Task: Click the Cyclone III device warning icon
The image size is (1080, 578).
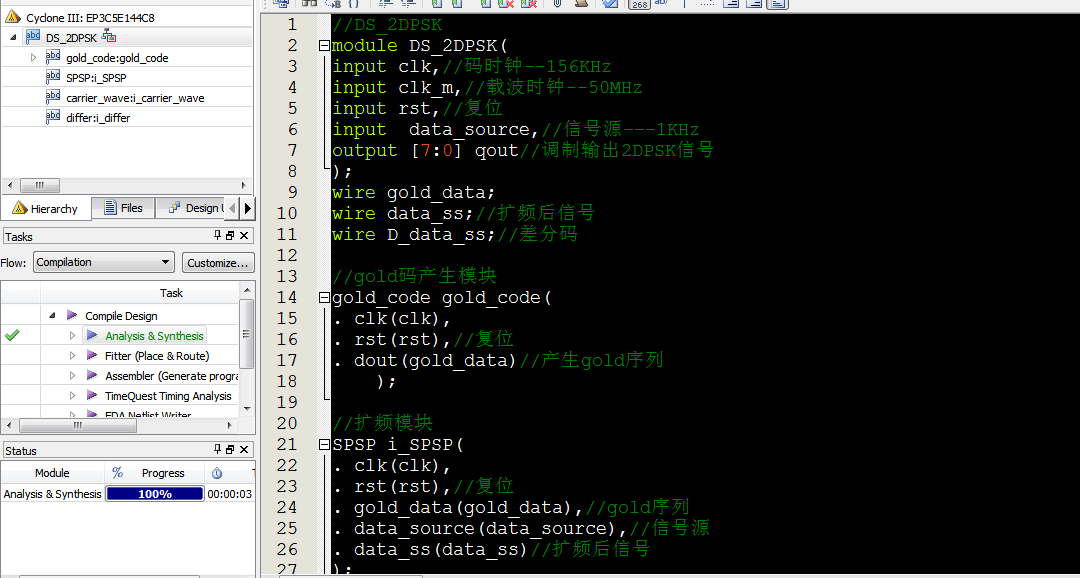Action: [13, 17]
